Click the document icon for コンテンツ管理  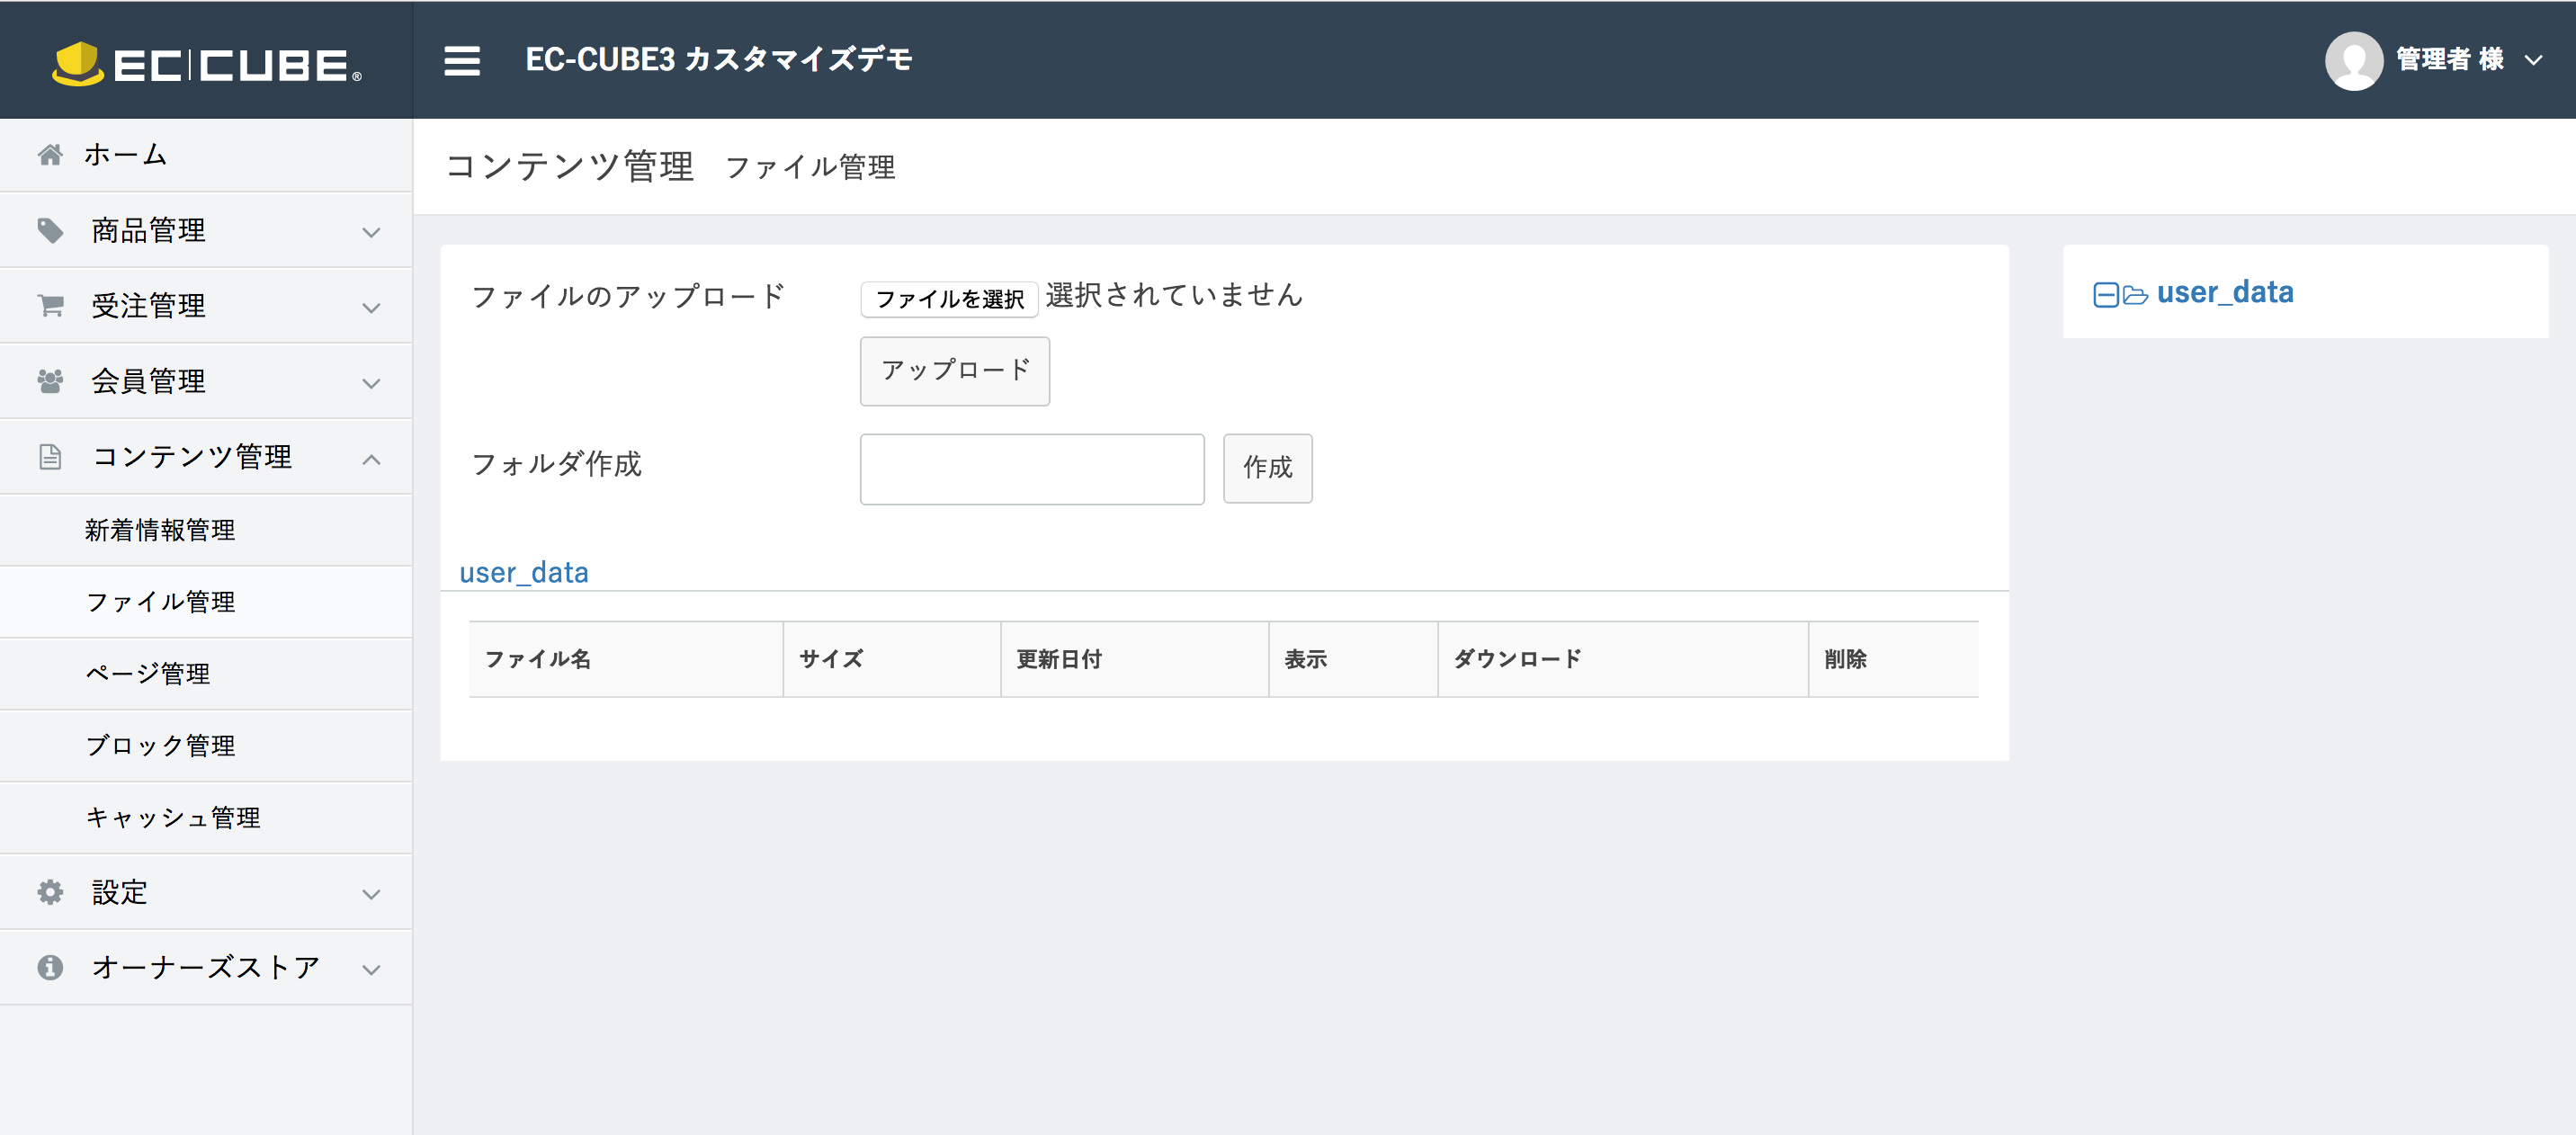pos(50,457)
